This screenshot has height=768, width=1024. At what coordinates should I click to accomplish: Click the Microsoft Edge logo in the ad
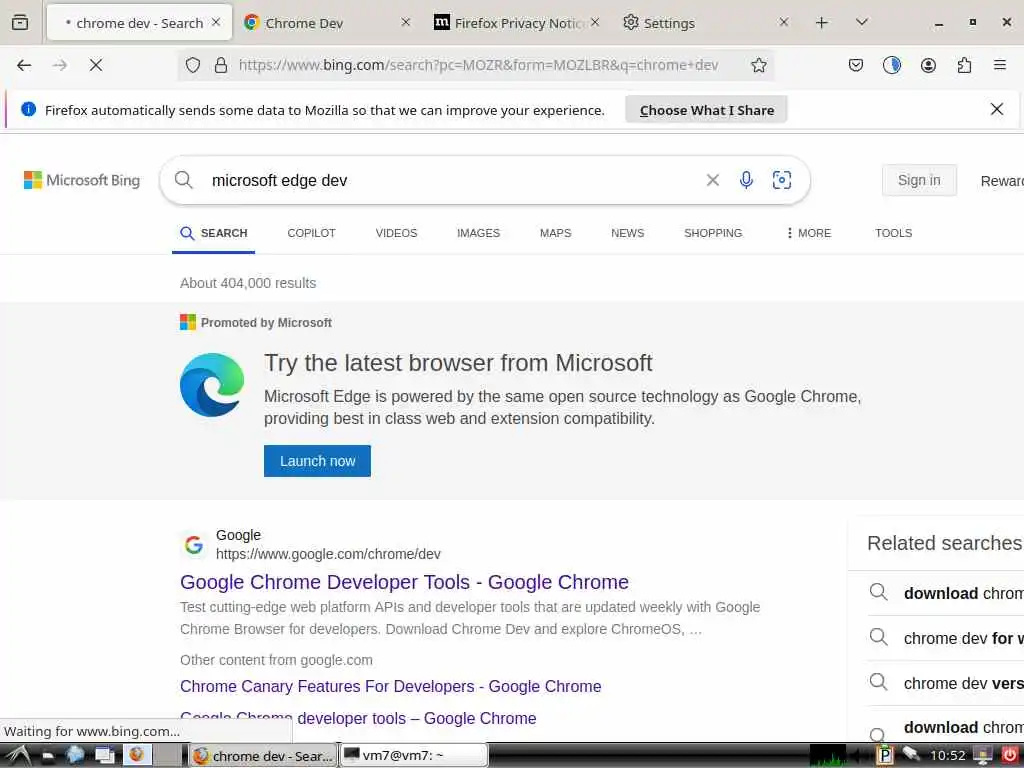pyautogui.click(x=212, y=385)
